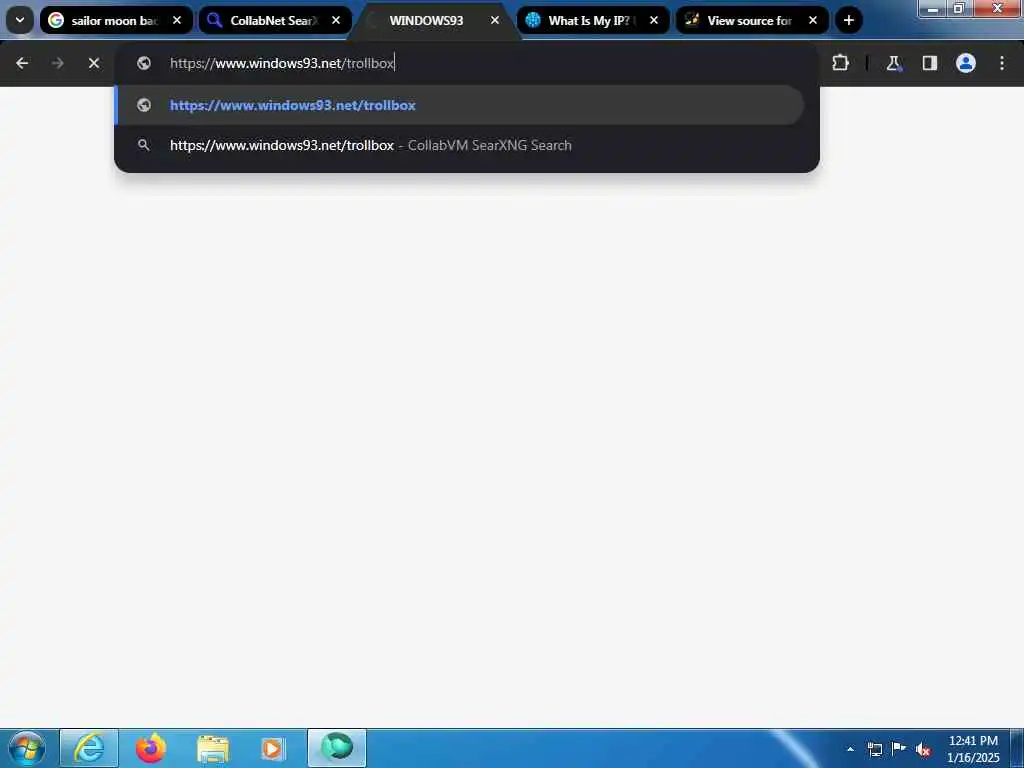
Task: Go forward with the forward arrow
Action: pyautogui.click(x=57, y=63)
